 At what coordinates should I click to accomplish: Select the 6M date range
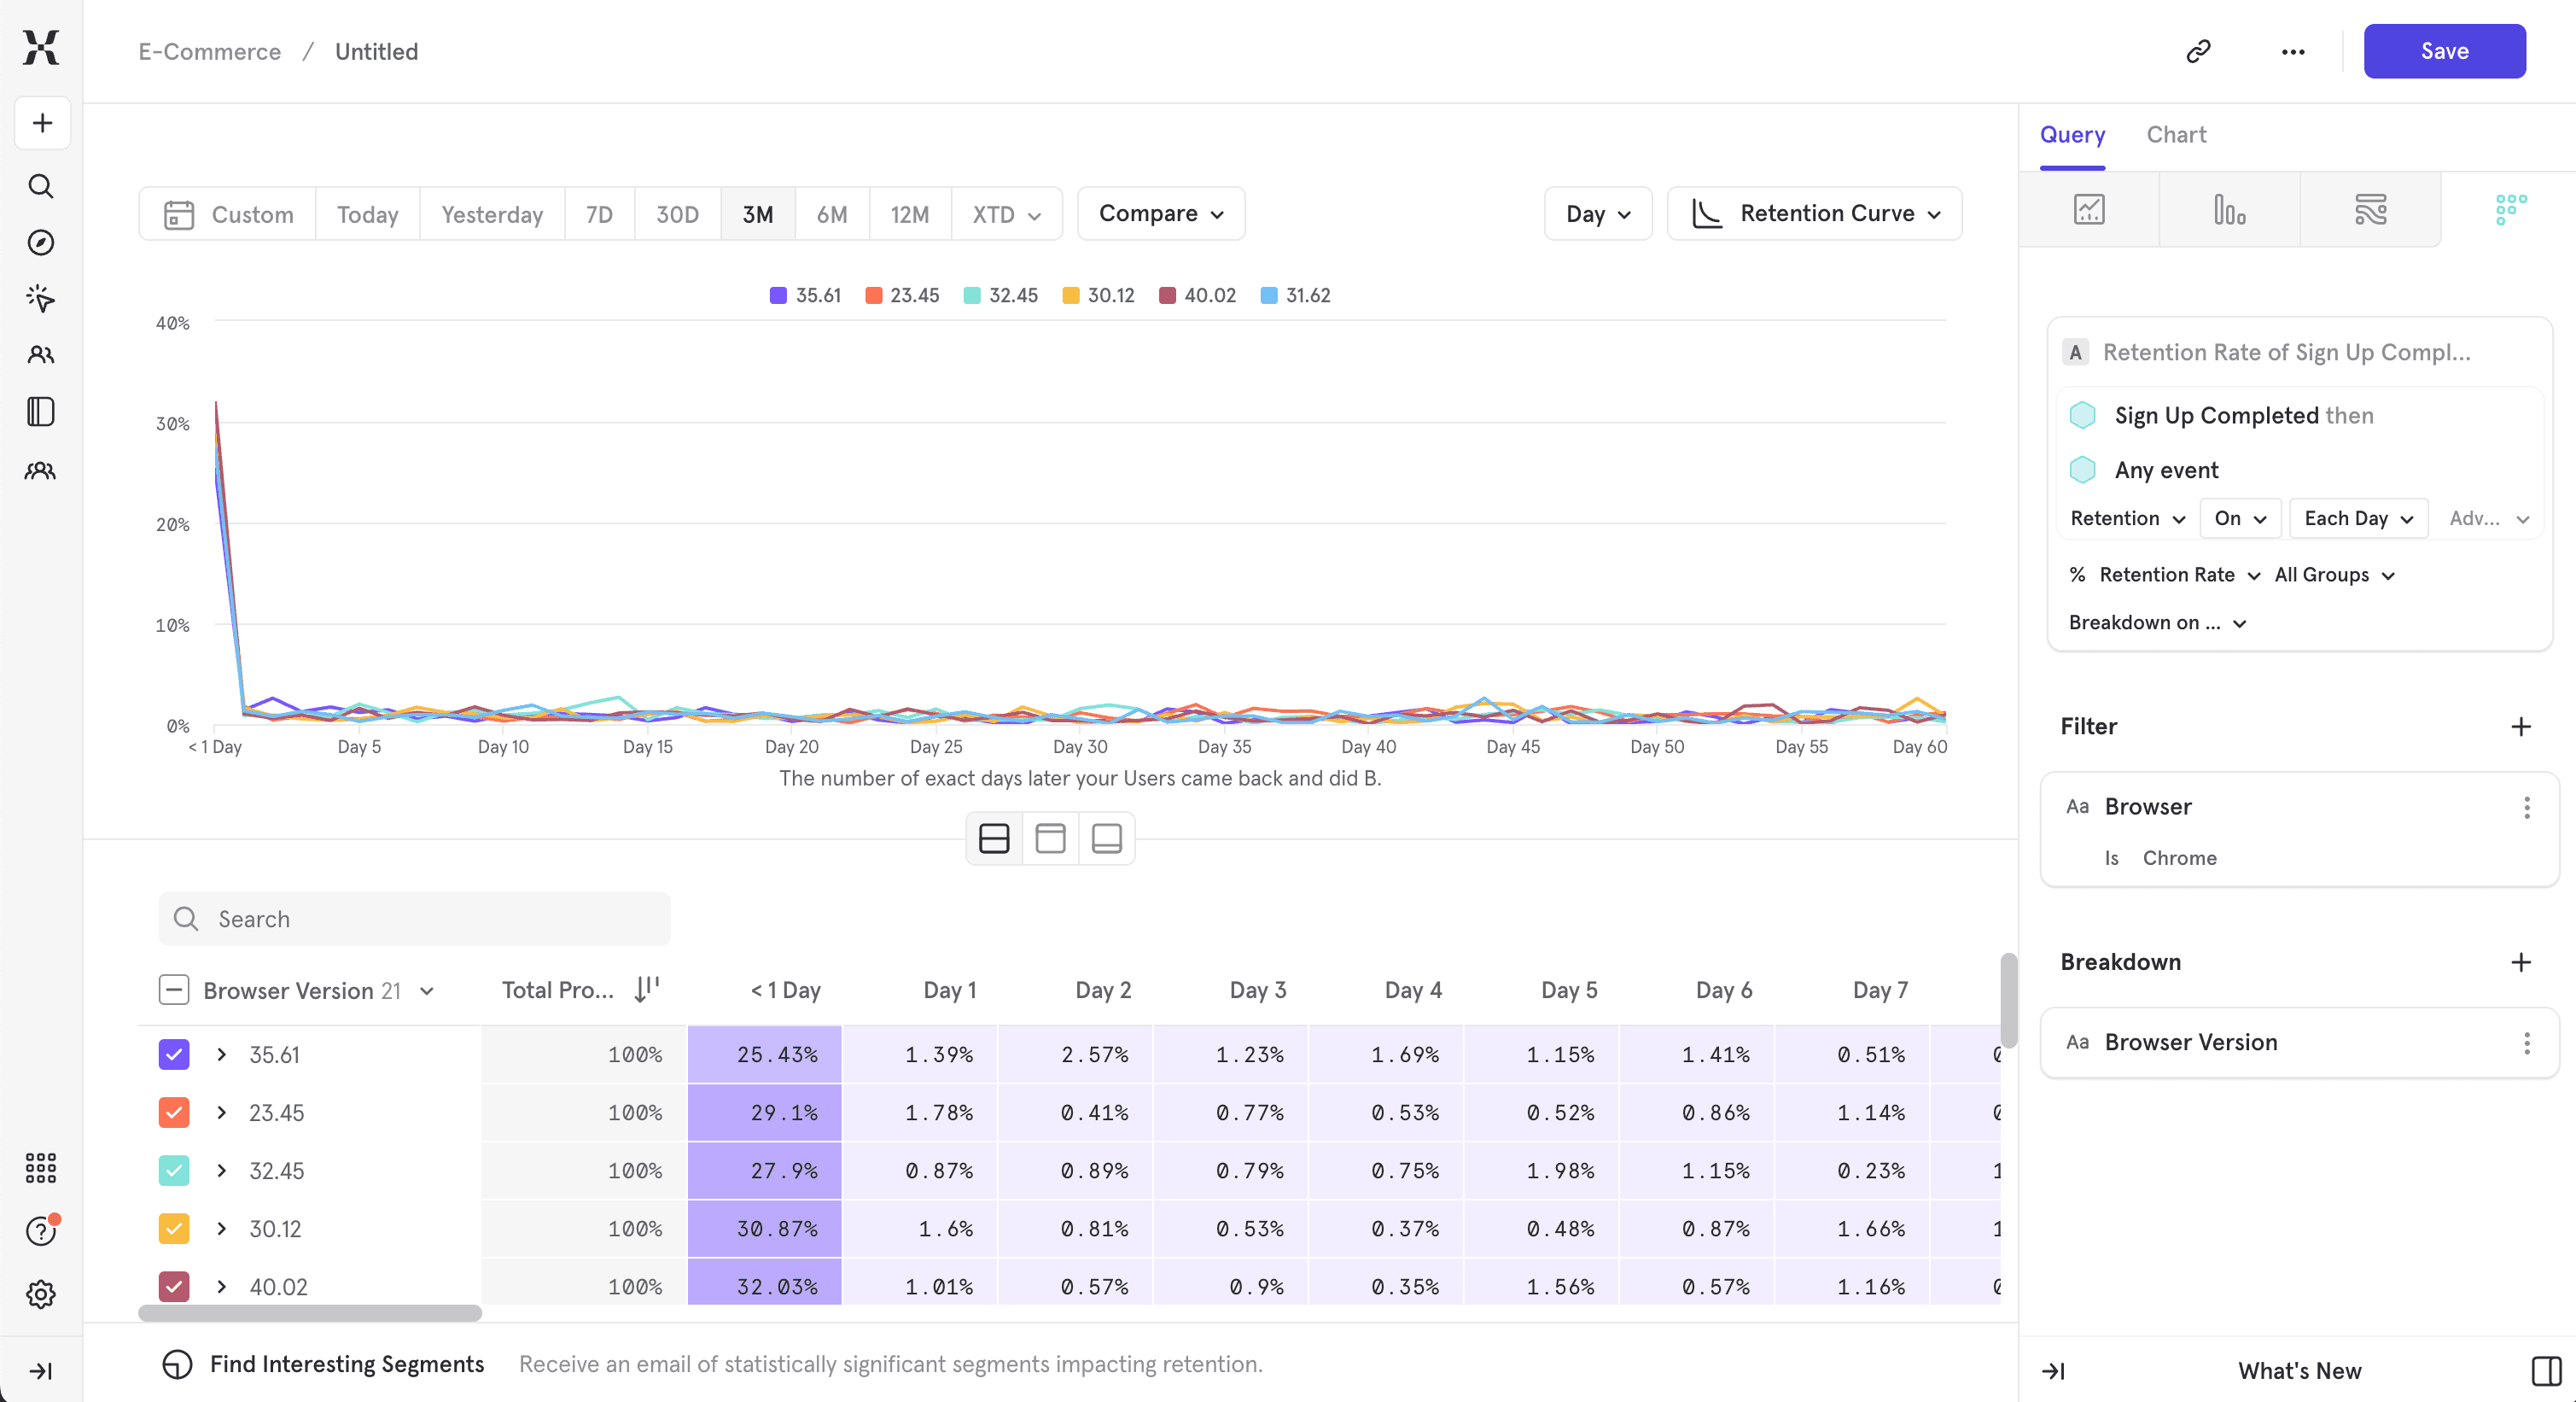[x=831, y=213]
